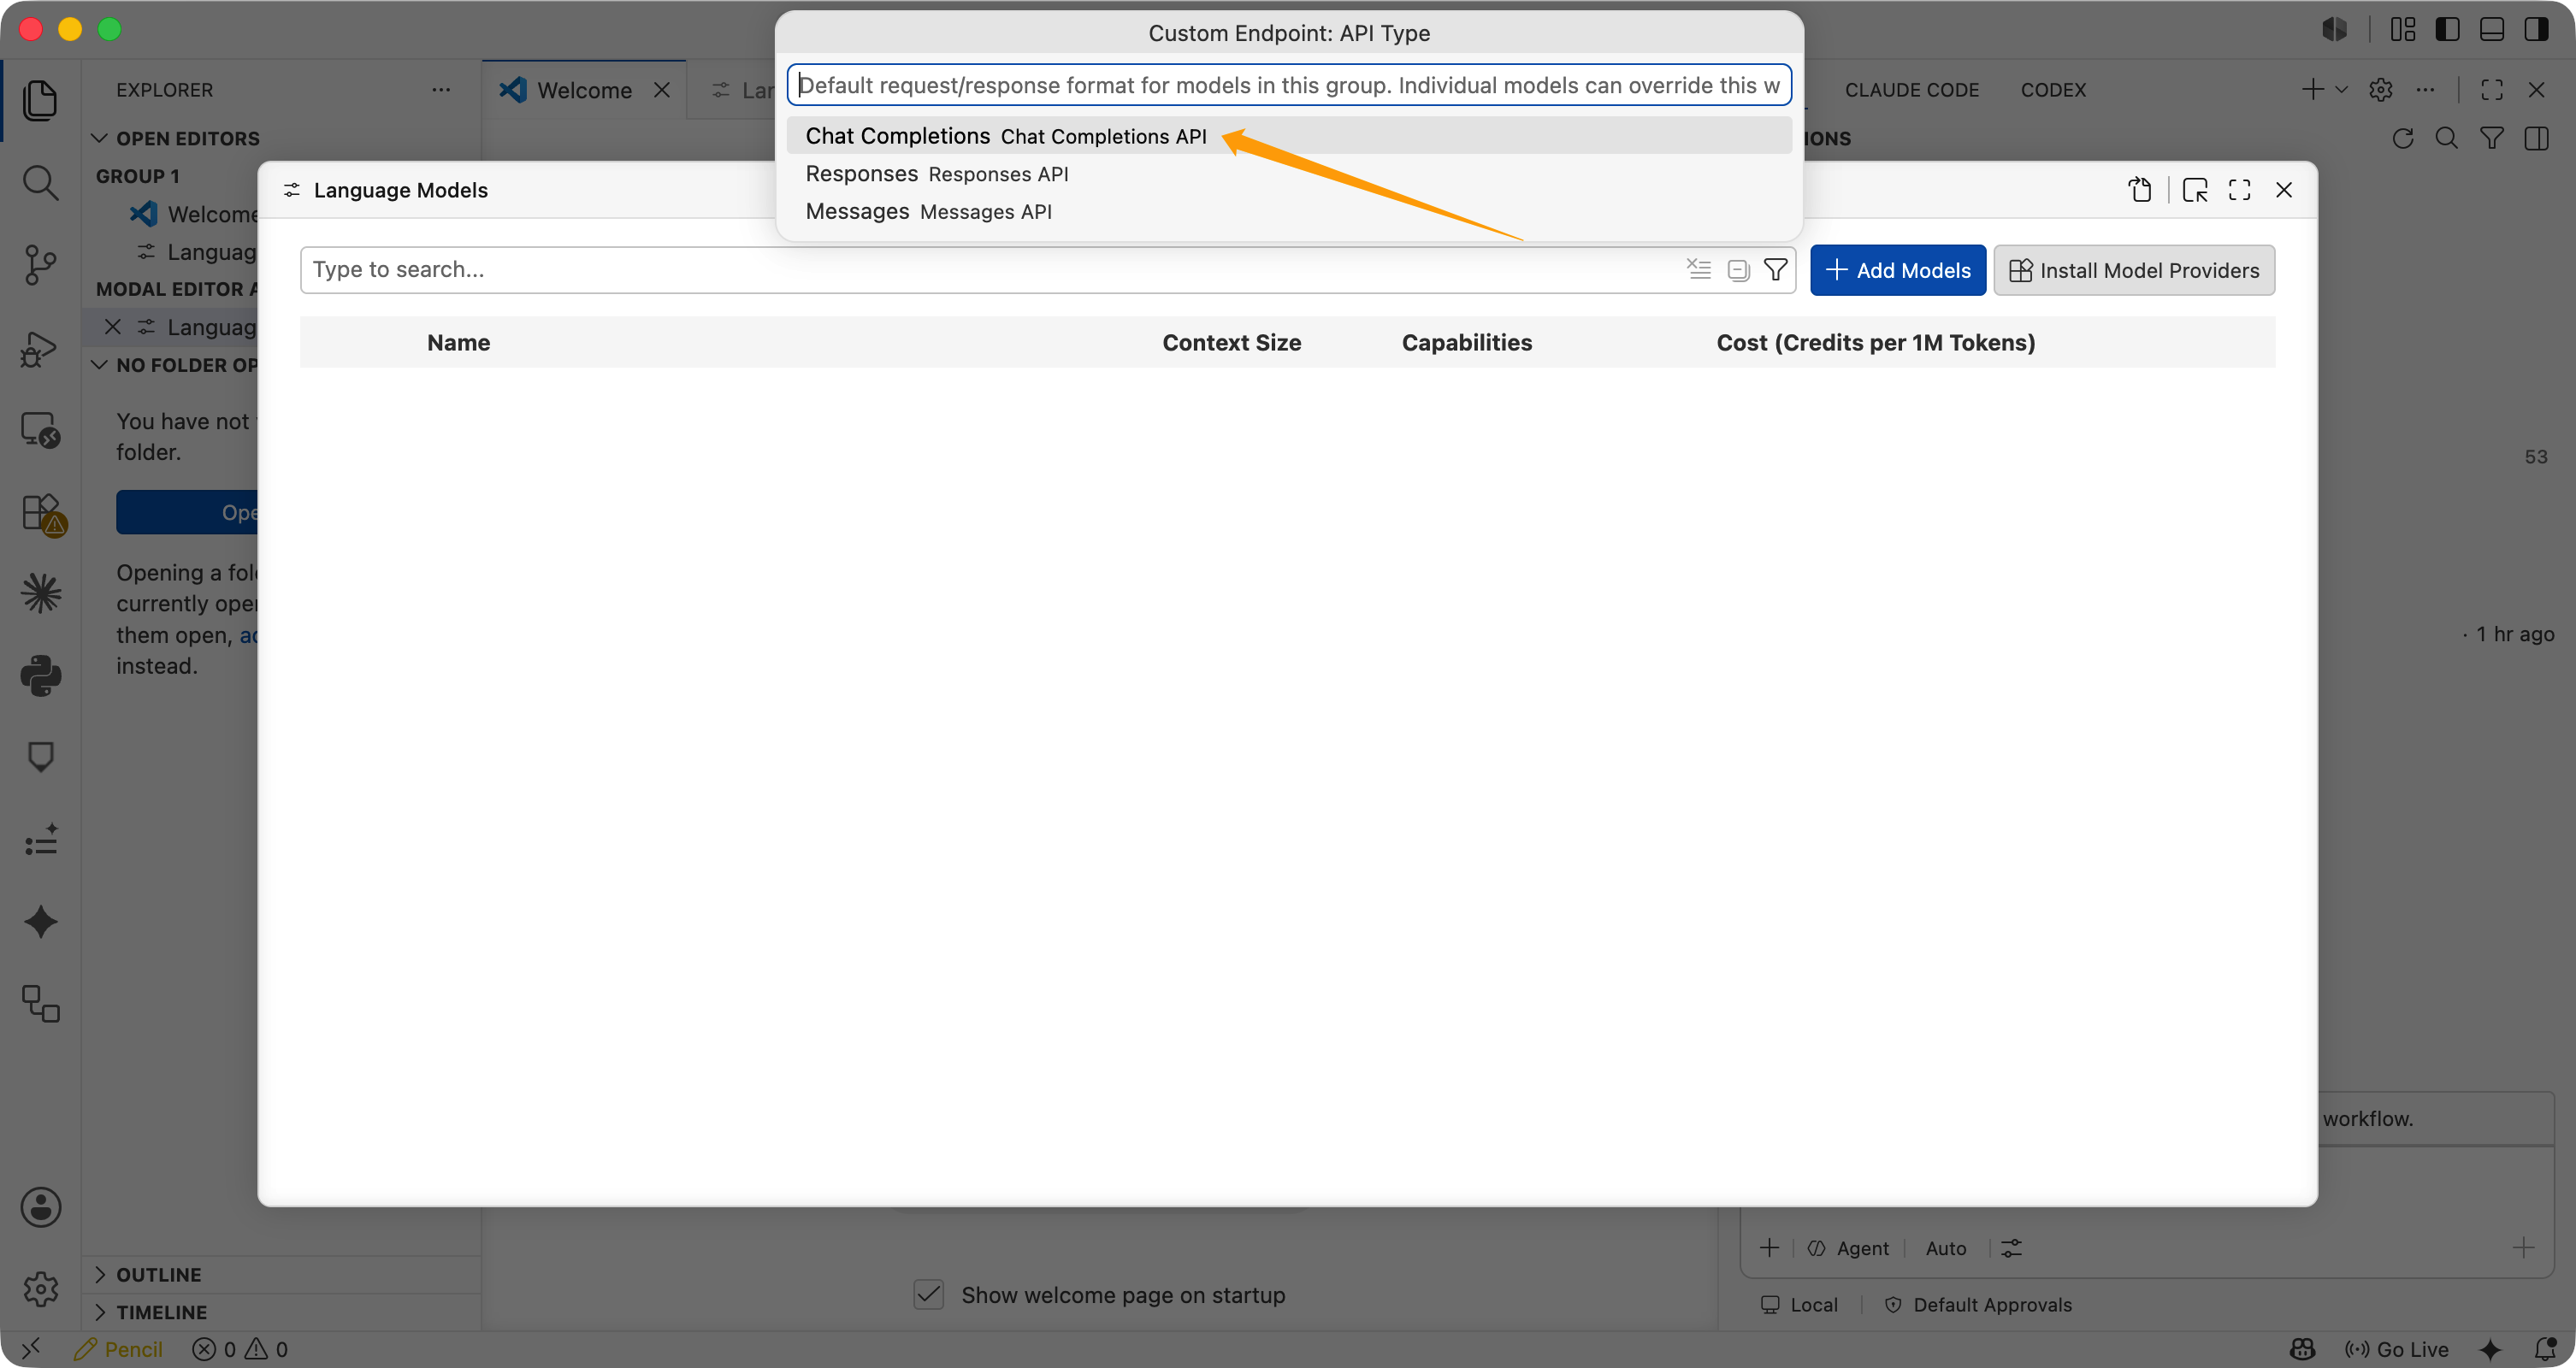The width and height of the screenshot is (2576, 1368).
Task: Focus the API Type quick pick input
Action: 1289,85
